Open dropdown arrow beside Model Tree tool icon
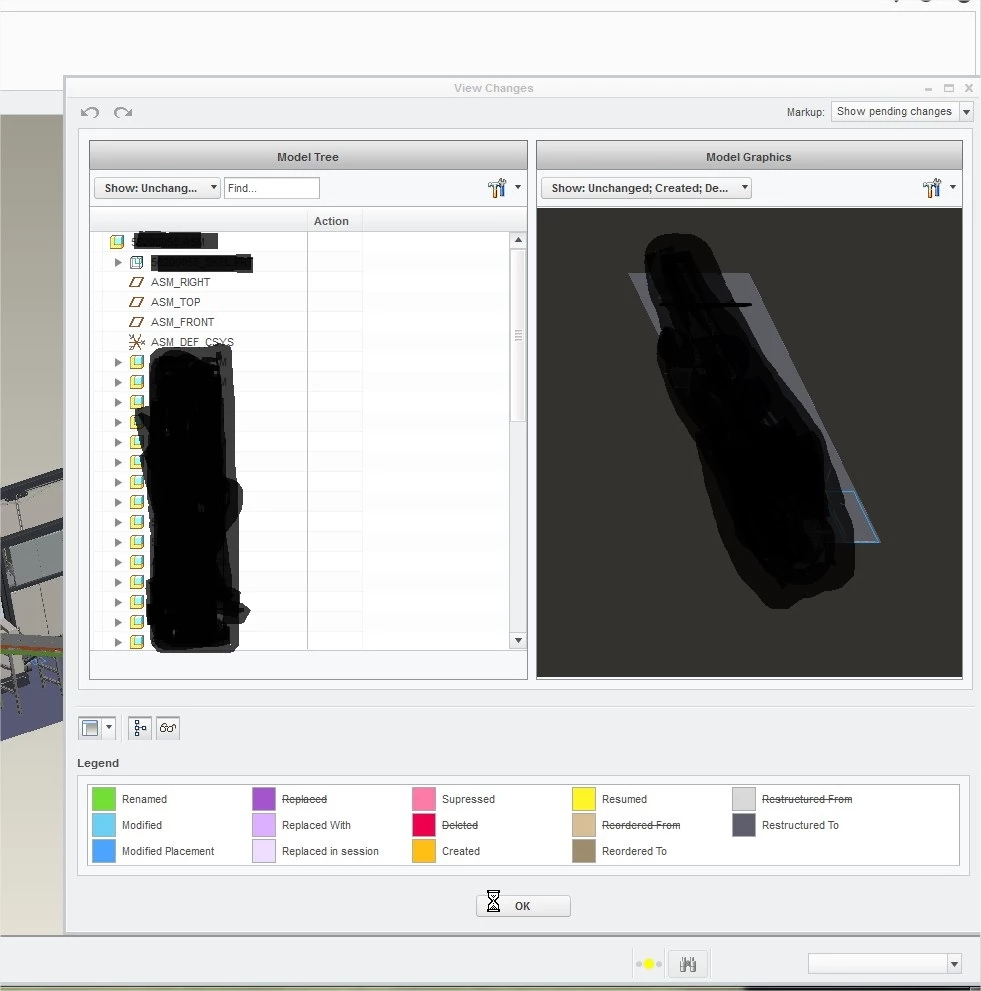Screen dimensions: 981x991 [x=518, y=187]
